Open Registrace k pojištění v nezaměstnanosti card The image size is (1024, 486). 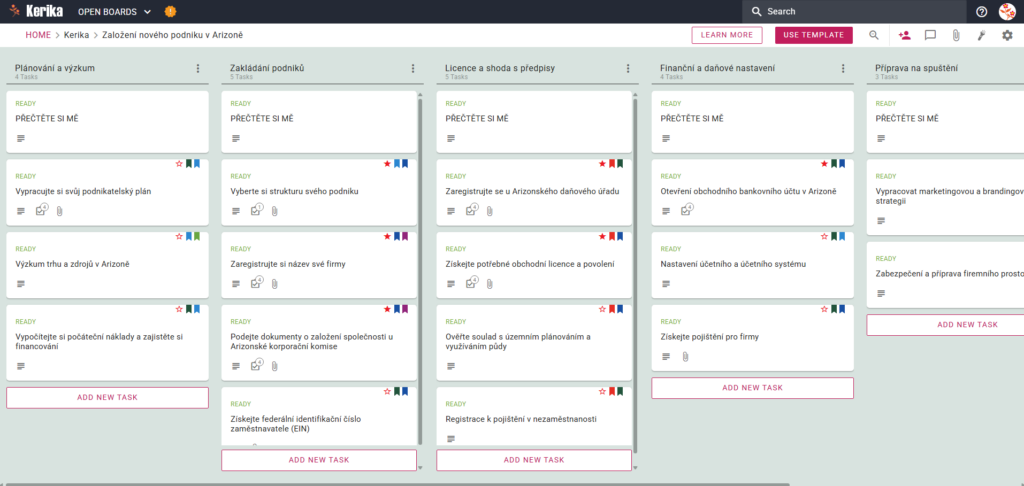coord(534,416)
